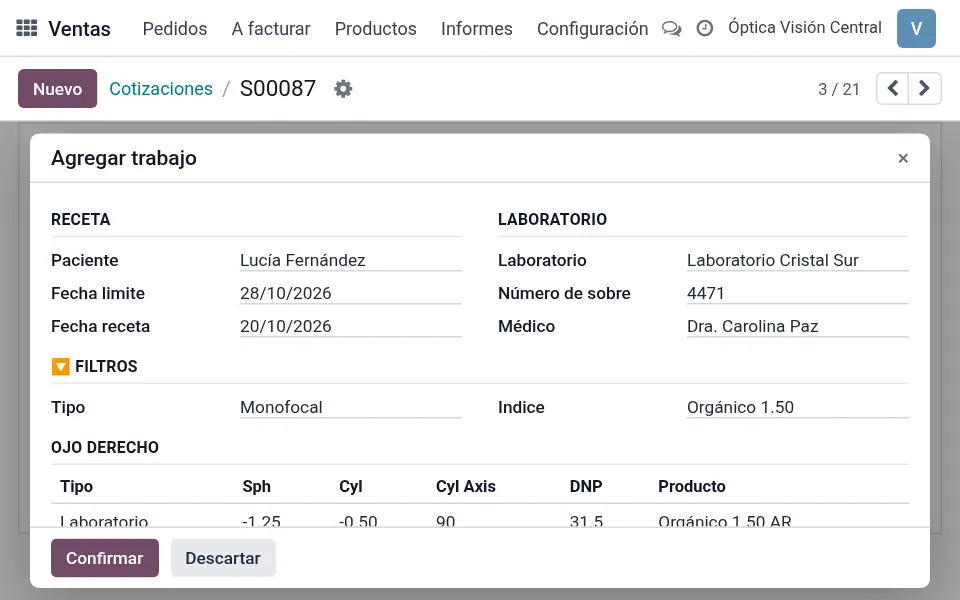
Task: Open the Tipo dropdown showing Monofocal
Action: pos(350,407)
